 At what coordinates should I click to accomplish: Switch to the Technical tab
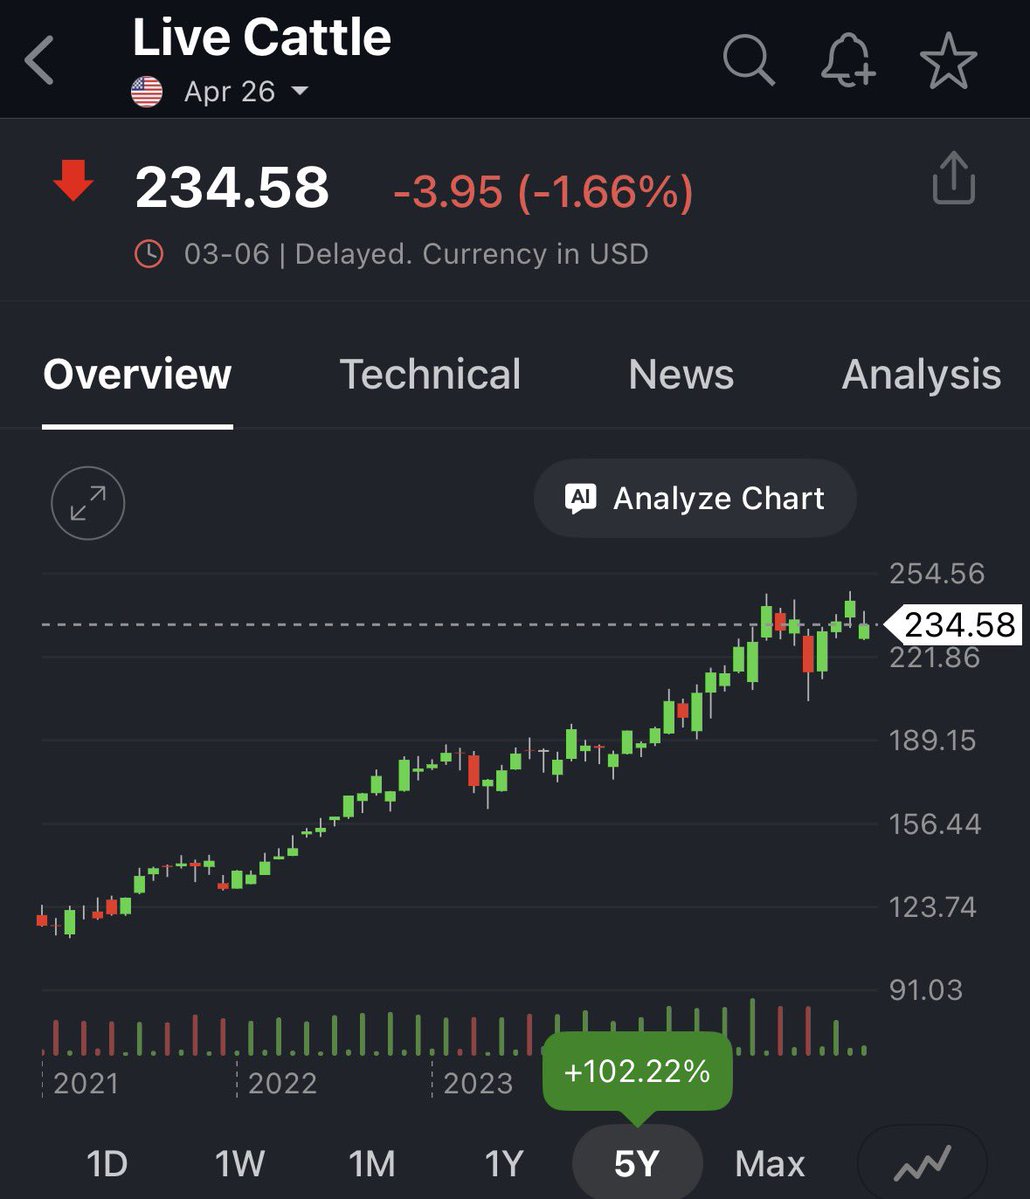coord(430,375)
